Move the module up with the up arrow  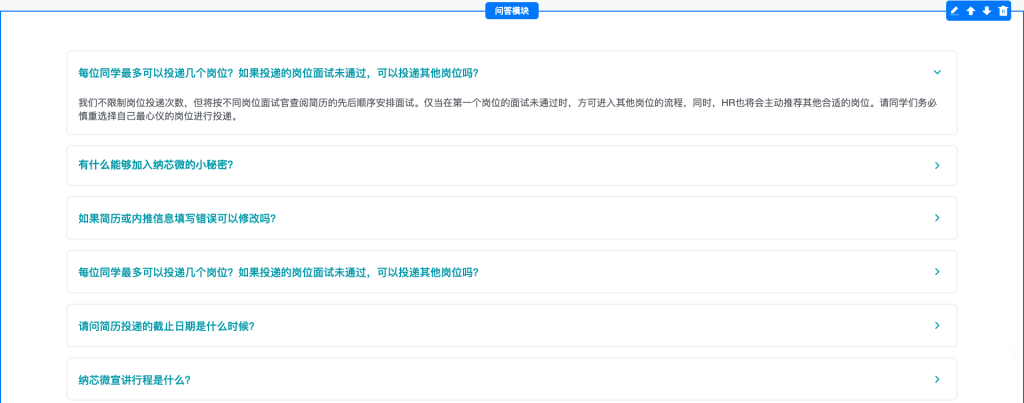click(971, 11)
